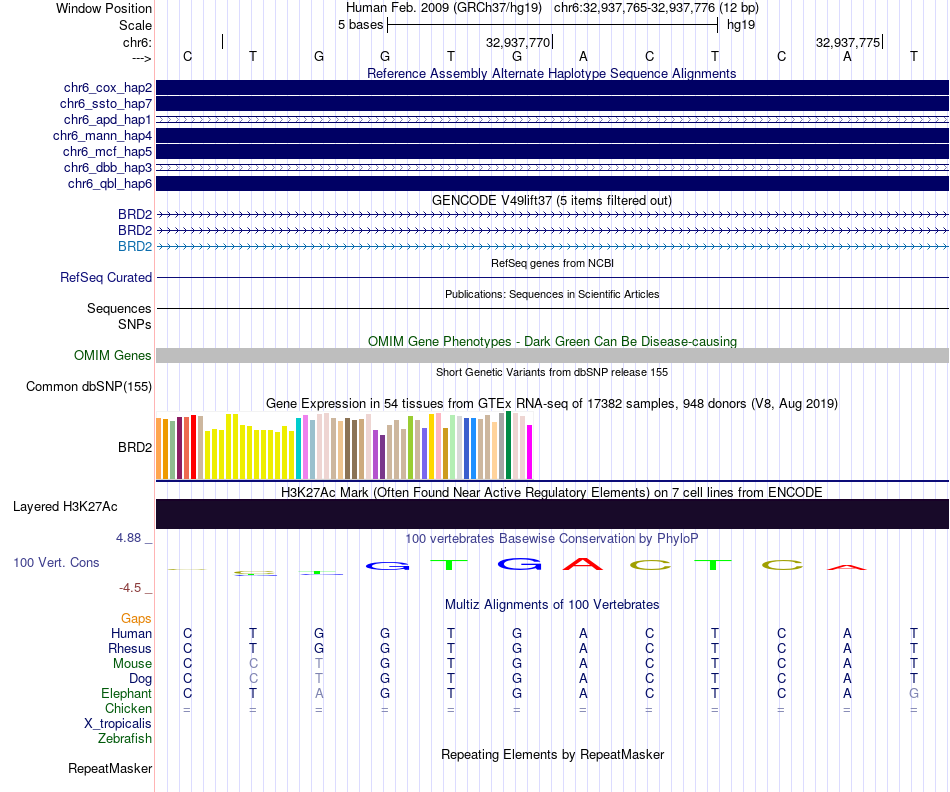Open the Common dbSNP(155) track label

click(89, 387)
